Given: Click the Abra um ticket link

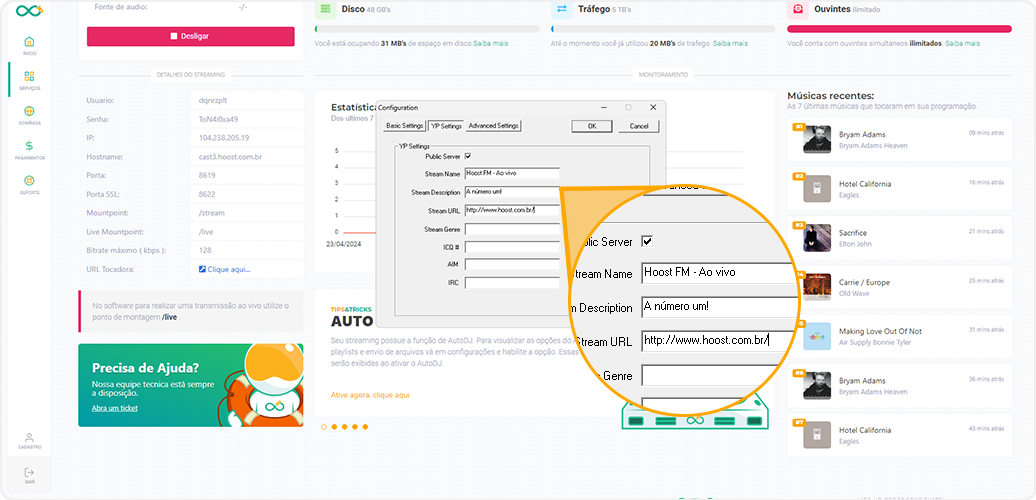Looking at the screenshot, I should pos(115,408).
